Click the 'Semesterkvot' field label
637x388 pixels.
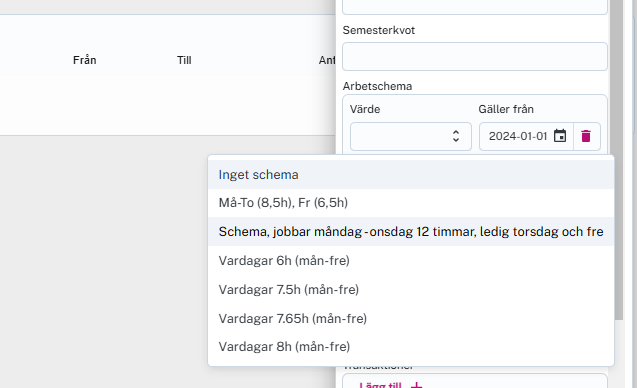click(379, 30)
